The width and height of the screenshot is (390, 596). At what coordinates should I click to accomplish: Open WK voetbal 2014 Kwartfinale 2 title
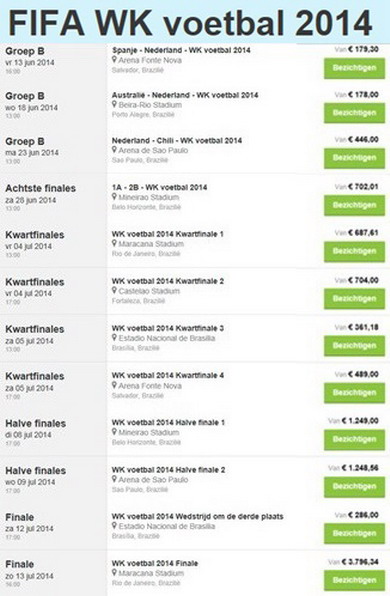[168, 281]
